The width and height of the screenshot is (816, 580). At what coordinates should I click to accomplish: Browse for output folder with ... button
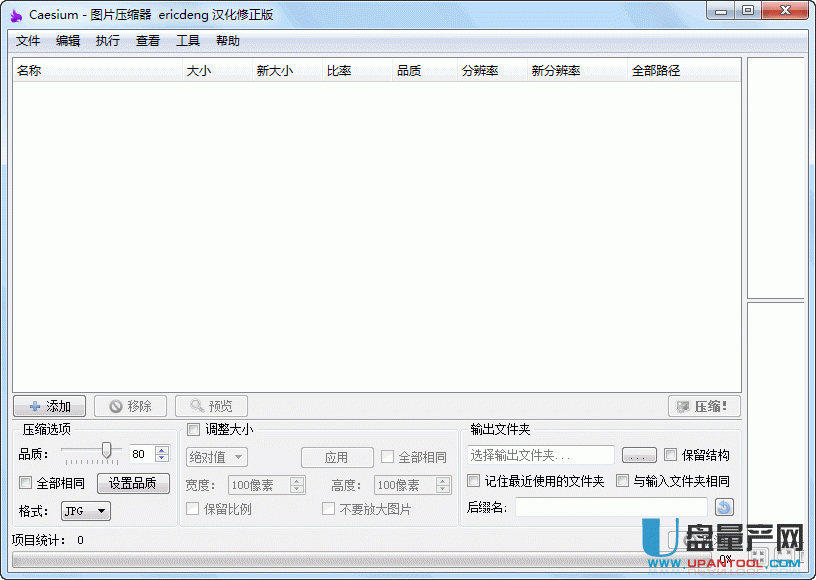pyautogui.click(x=639, y=456)
